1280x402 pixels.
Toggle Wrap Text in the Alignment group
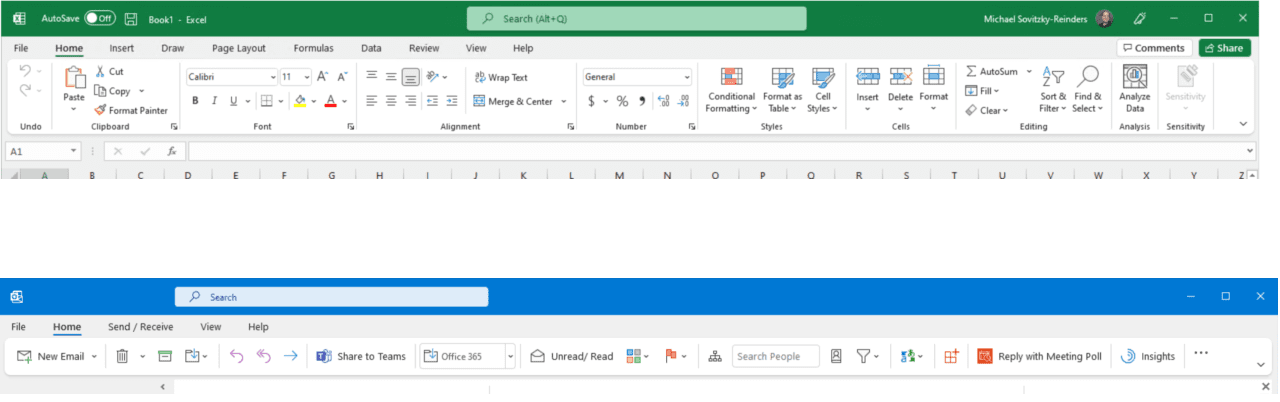click(480, 77)
